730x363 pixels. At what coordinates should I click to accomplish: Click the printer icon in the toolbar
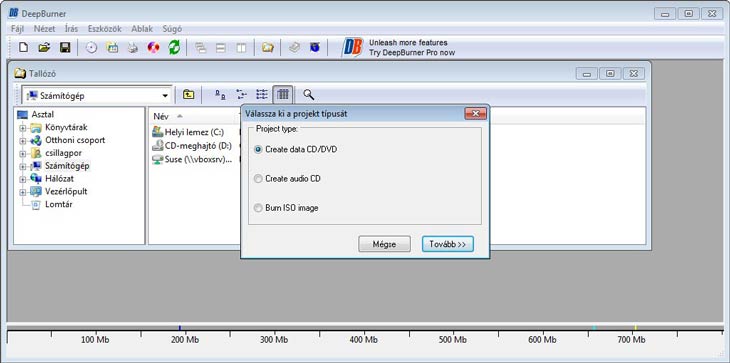tap(133, 47)
